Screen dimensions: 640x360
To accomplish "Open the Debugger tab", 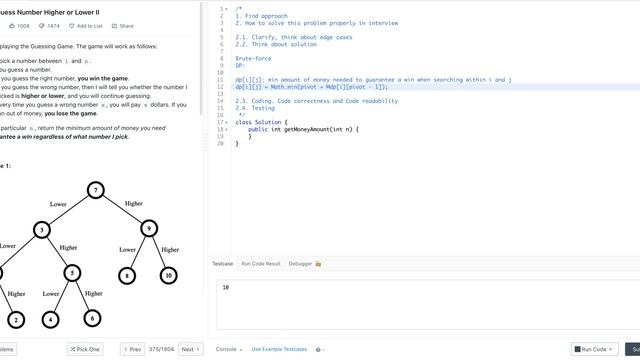I will (x=300, y=264).
